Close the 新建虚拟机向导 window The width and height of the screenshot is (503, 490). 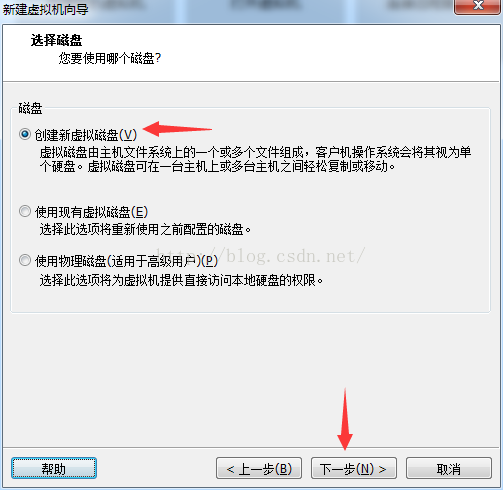click(x=478, y=6)
